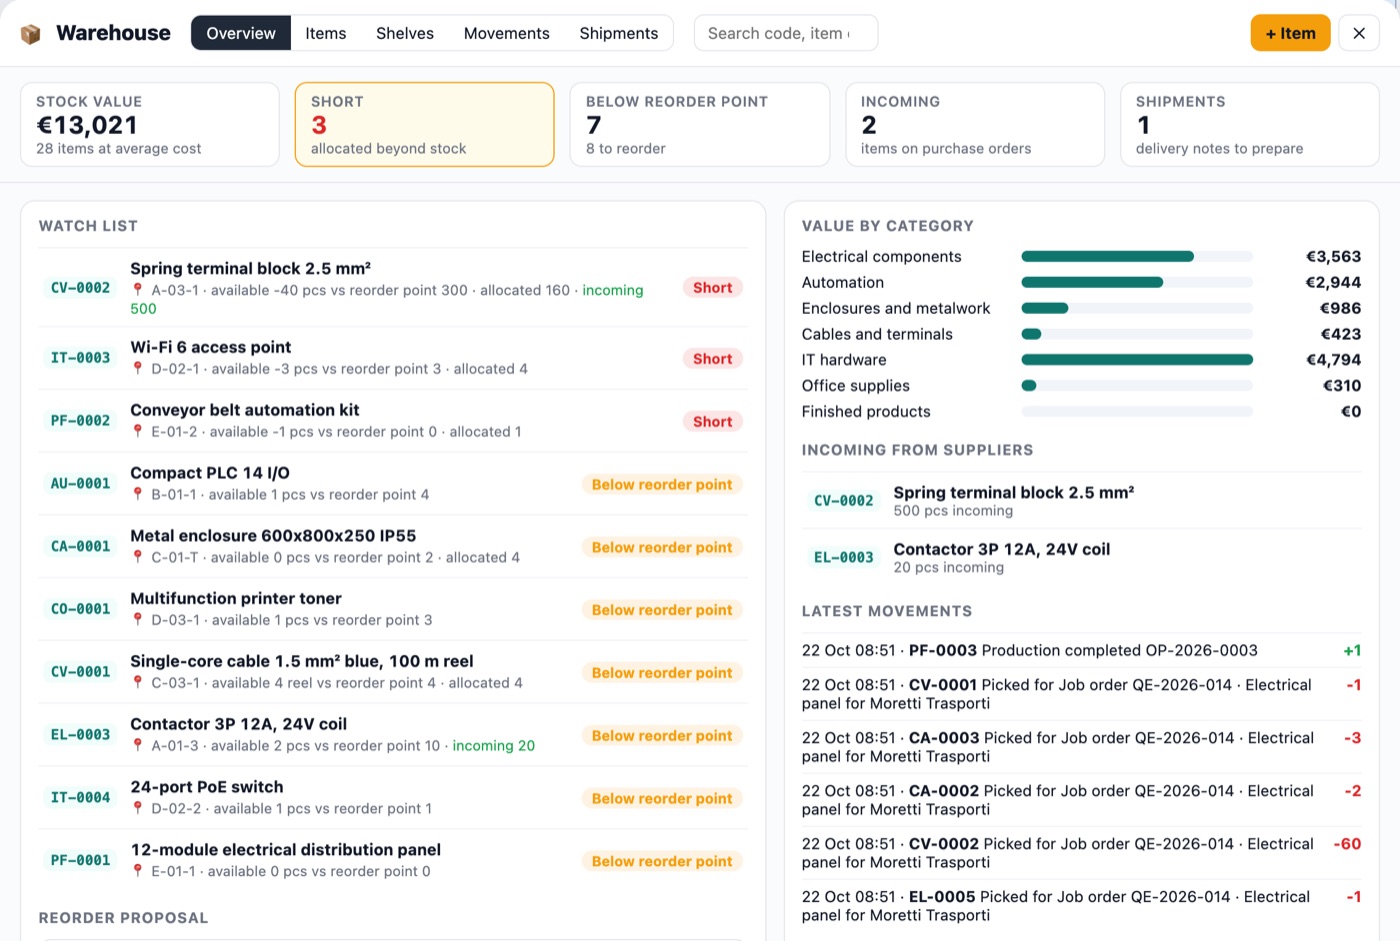
Task: Add a new item with + Item button
Action: pos(1291,33)
